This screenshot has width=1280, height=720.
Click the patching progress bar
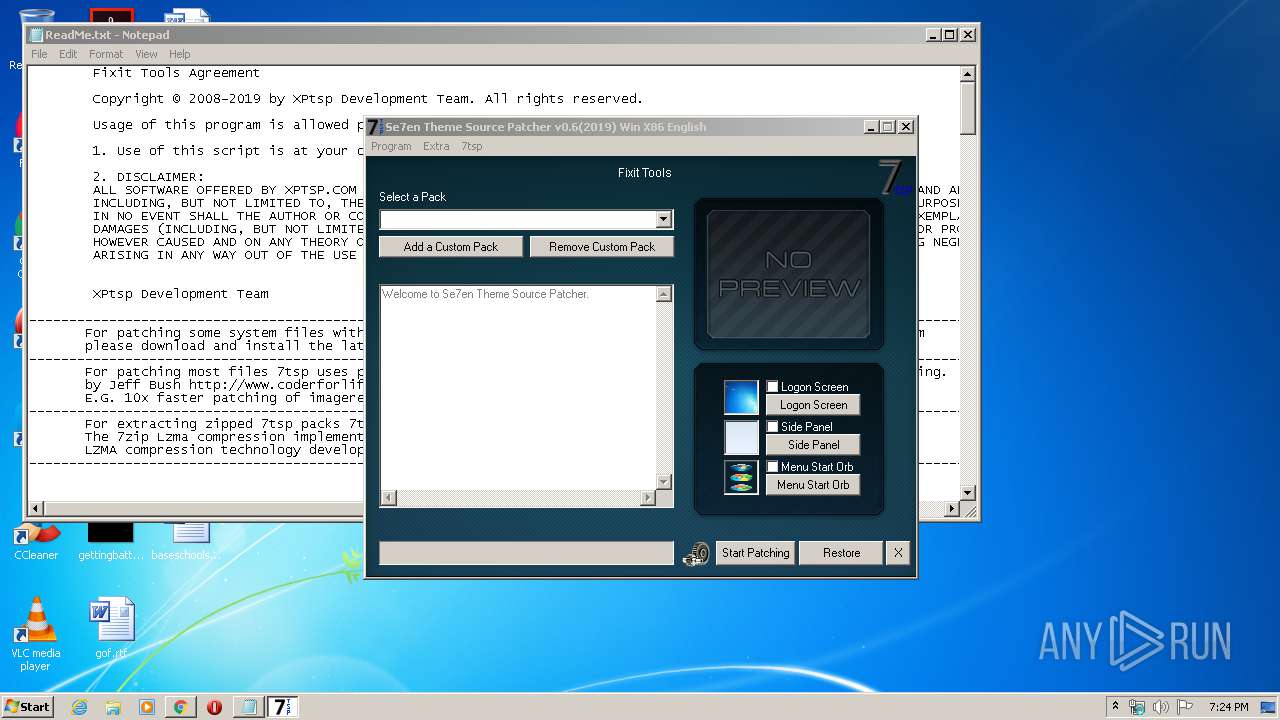pos(527,553)
